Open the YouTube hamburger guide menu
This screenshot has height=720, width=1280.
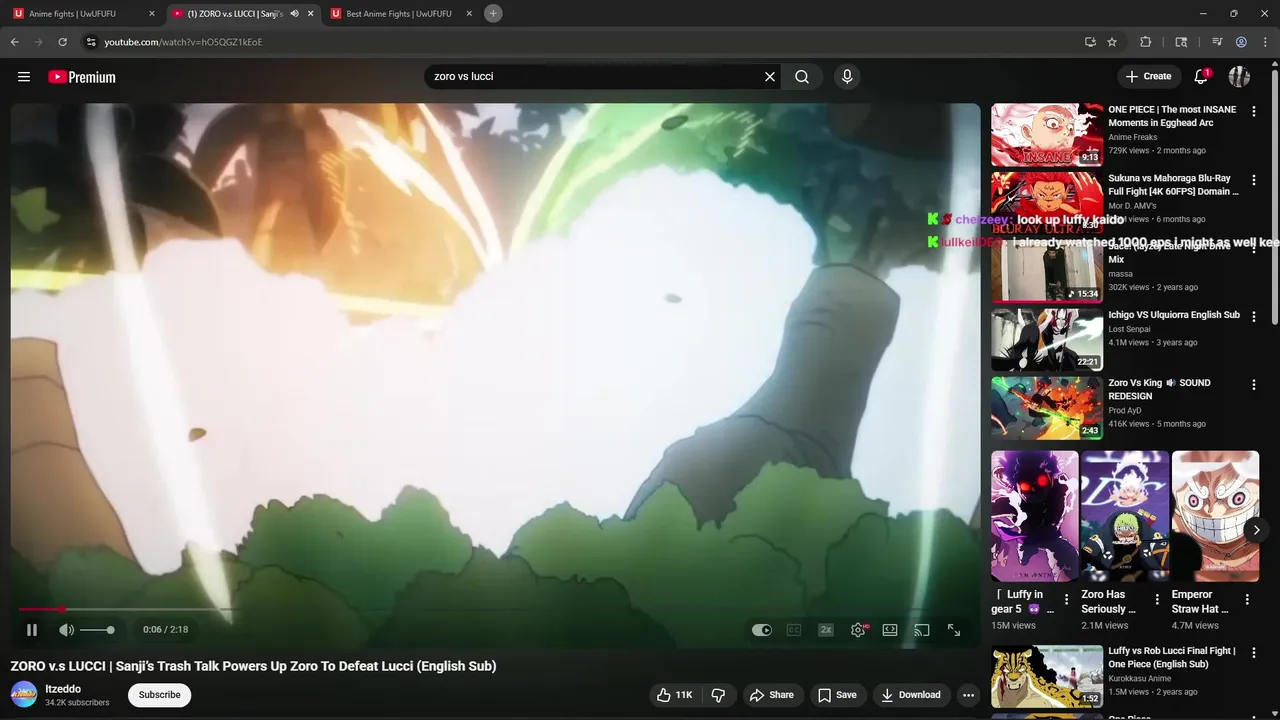(x=24, y=77)
